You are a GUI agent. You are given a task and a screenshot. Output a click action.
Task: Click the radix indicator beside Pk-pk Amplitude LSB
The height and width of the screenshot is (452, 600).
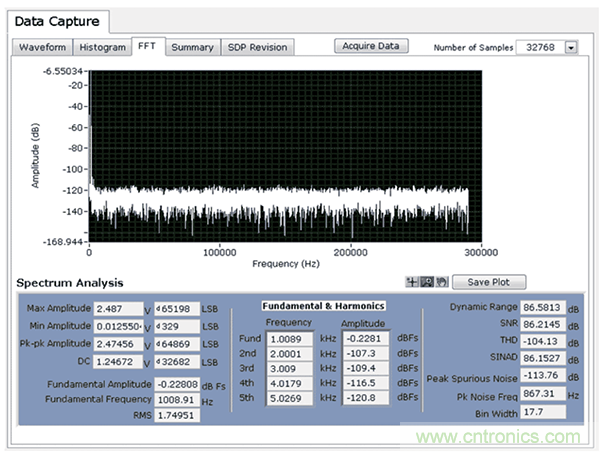pos(160,343)
